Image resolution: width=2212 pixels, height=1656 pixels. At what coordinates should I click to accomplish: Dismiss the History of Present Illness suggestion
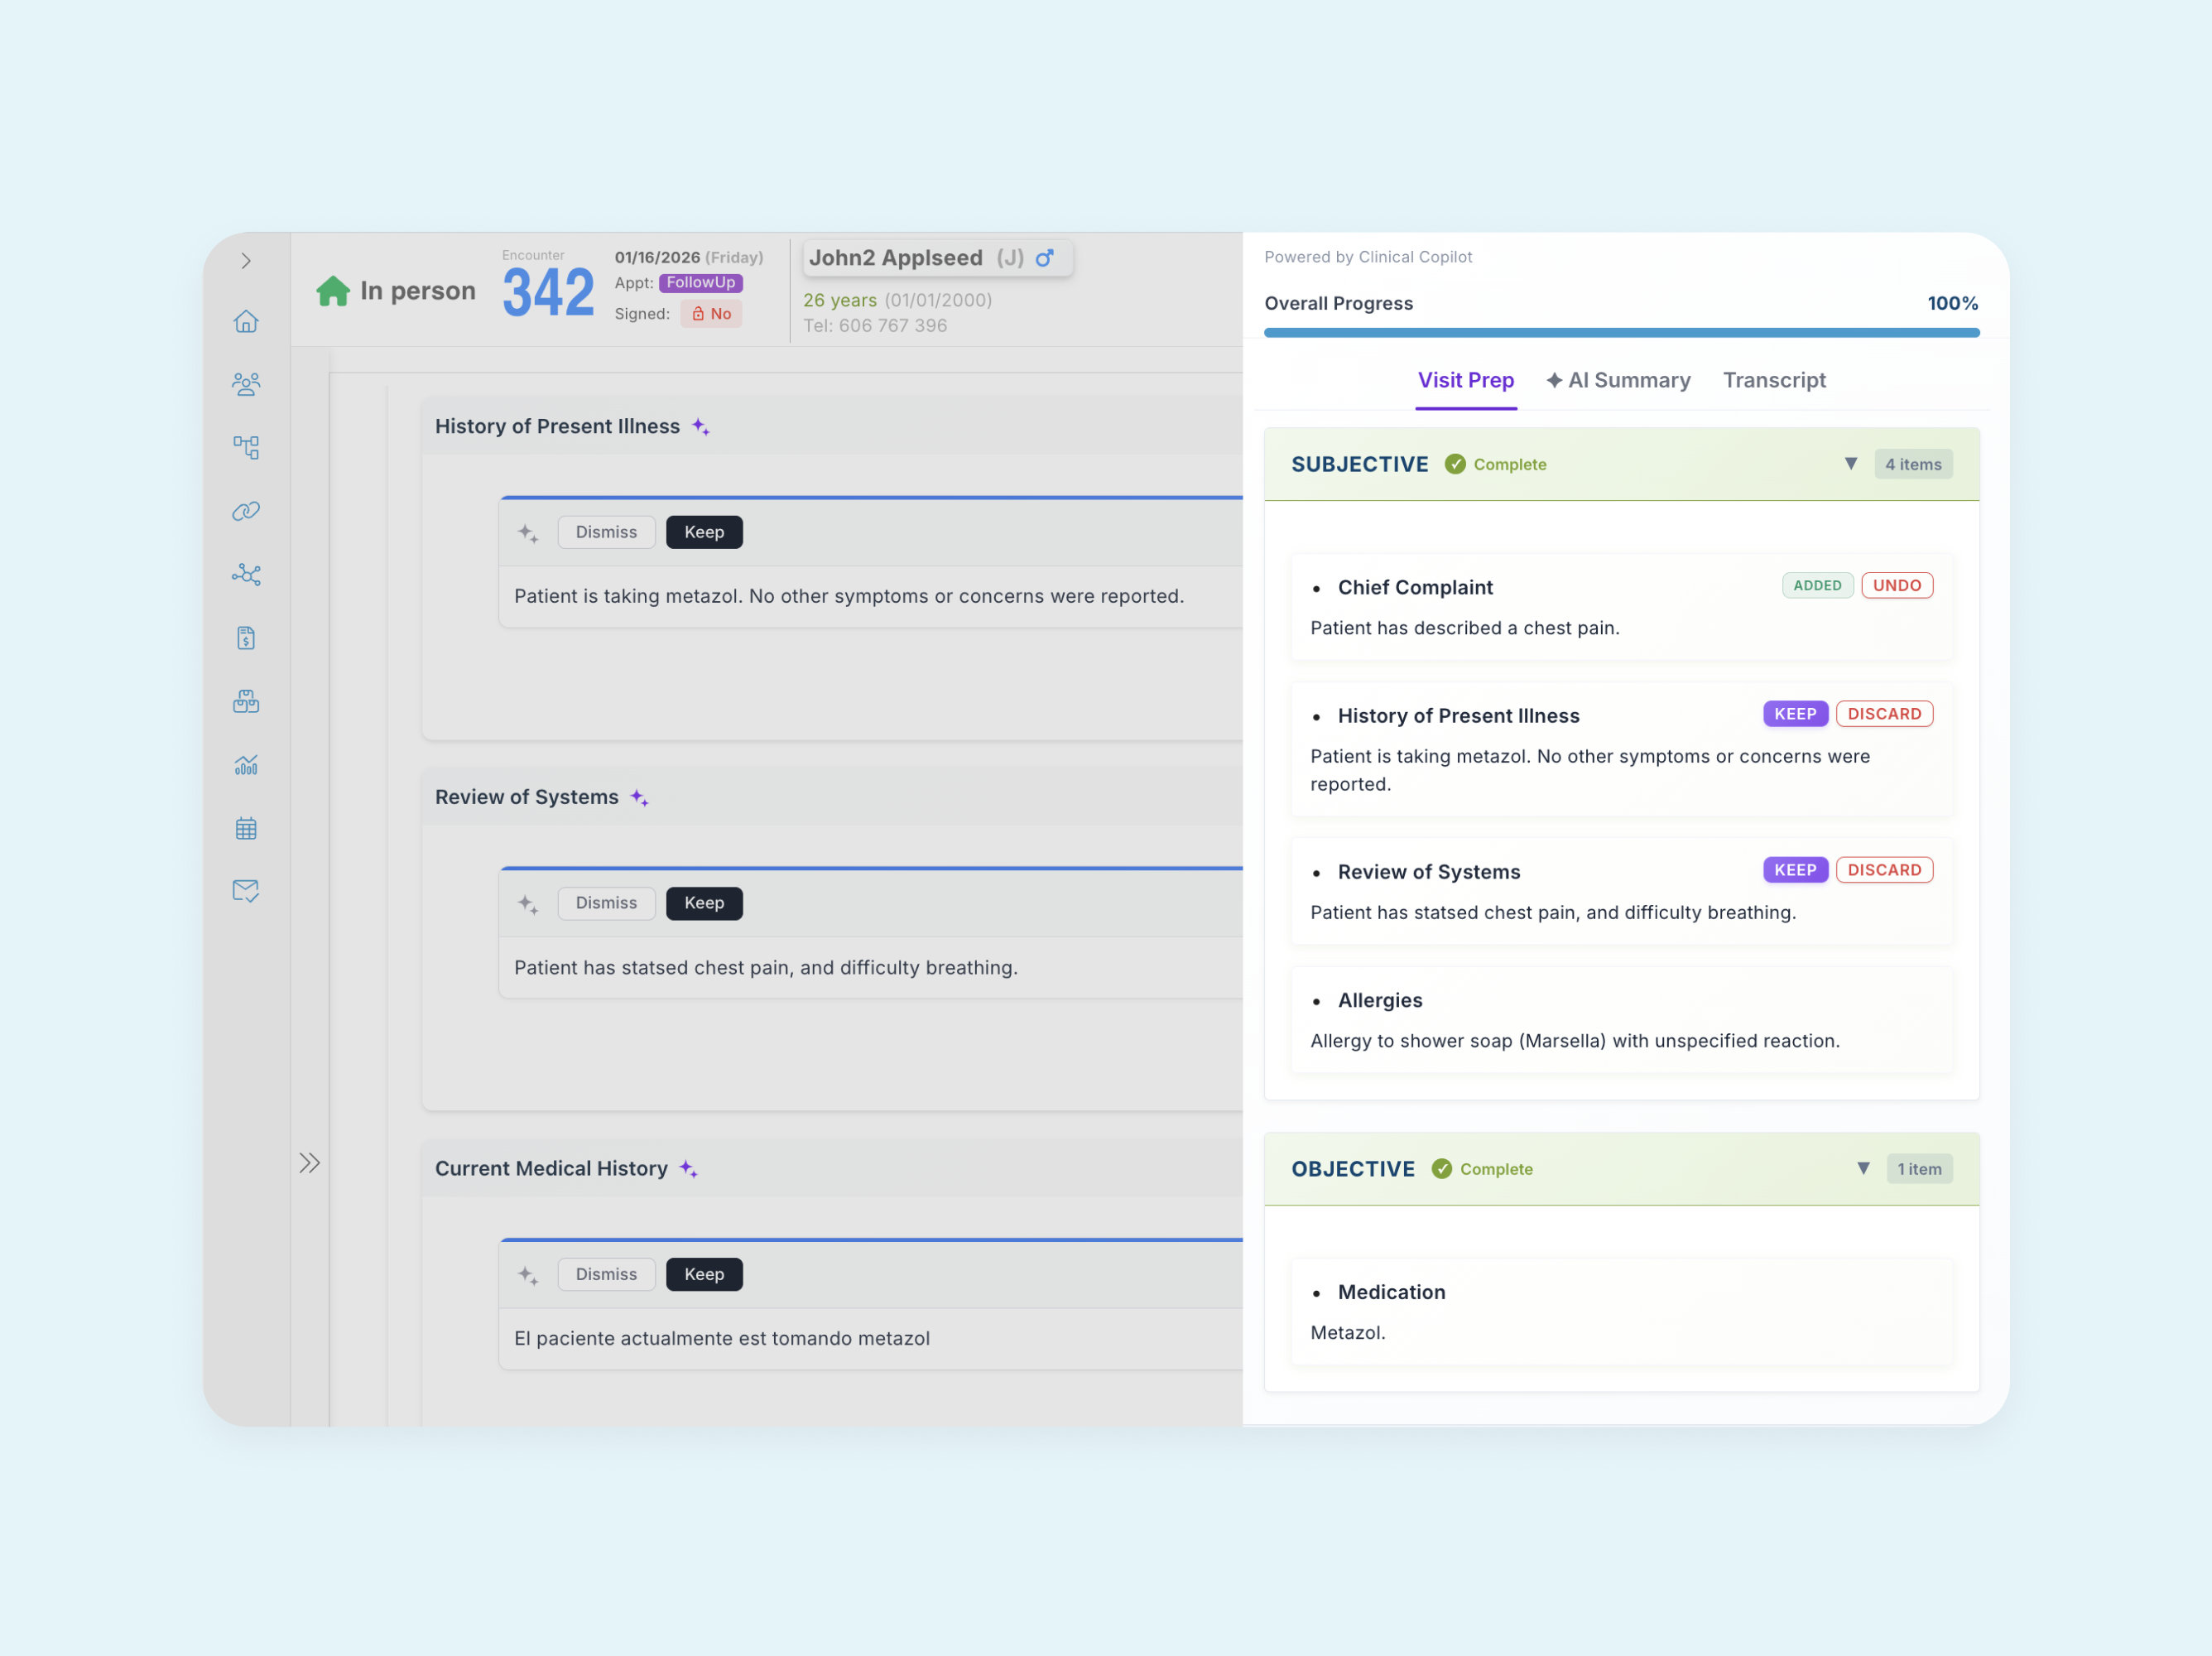coord(606,532)
